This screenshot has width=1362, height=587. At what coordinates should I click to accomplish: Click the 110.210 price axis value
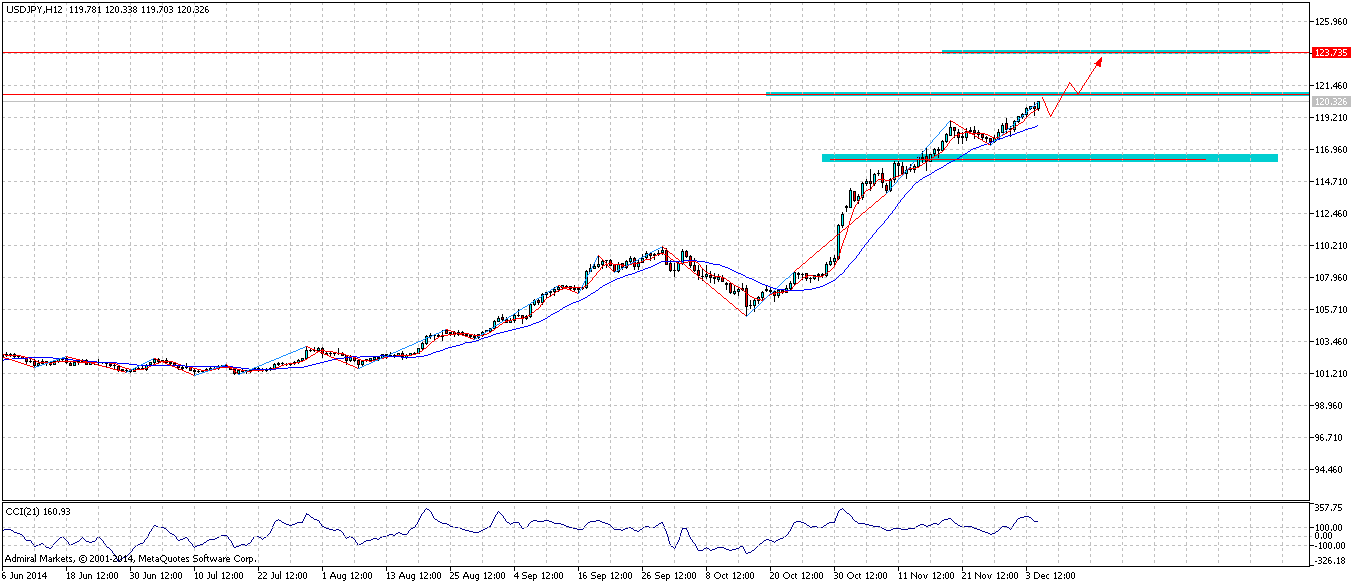pyautogui.click(x=1333, y=246)
